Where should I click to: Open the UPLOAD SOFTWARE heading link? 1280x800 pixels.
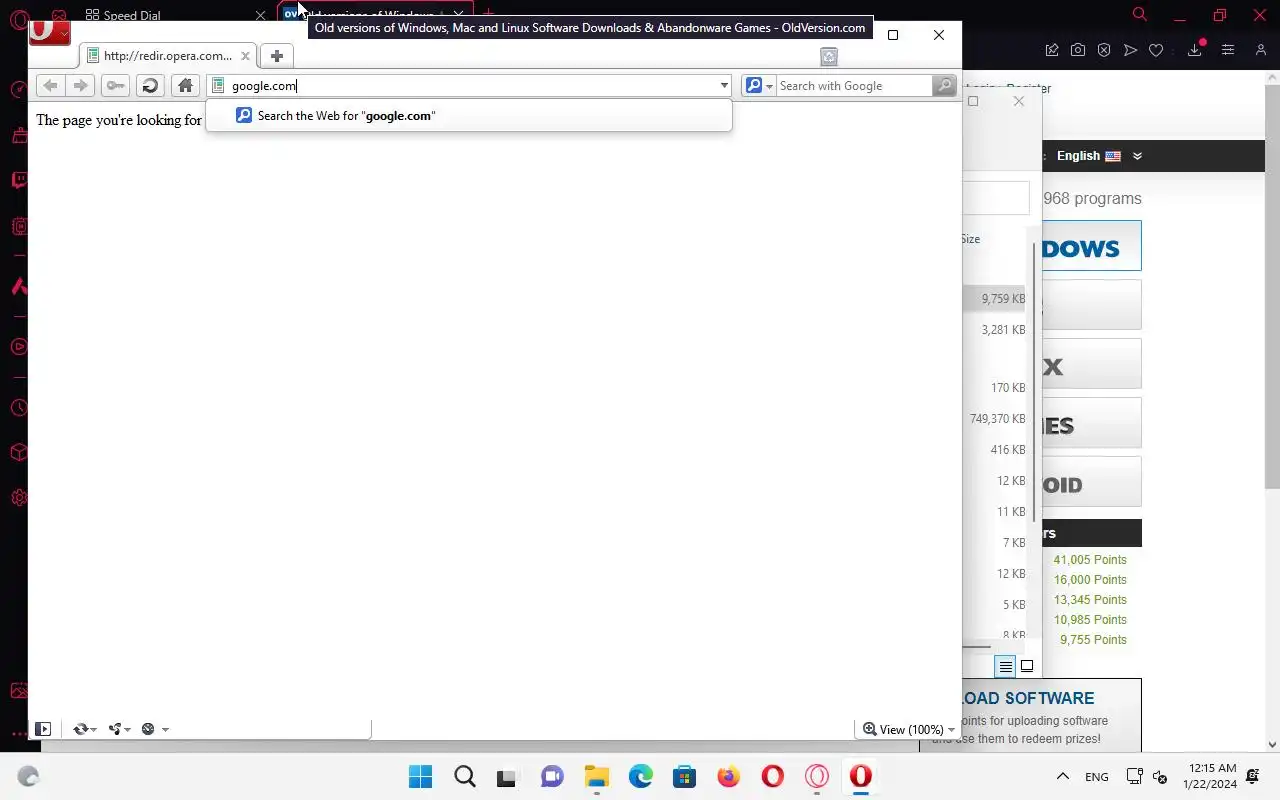tap(1029, 698)
